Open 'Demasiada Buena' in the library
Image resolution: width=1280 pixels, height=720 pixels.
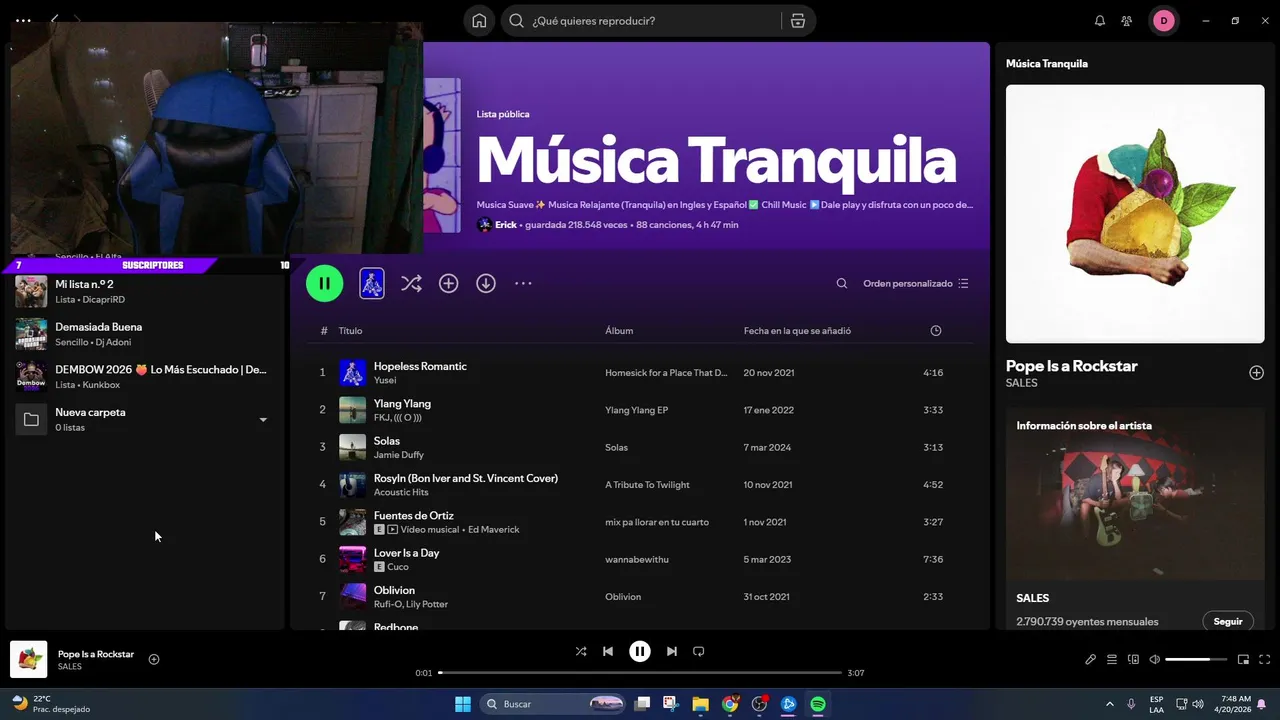click(145, 334)
